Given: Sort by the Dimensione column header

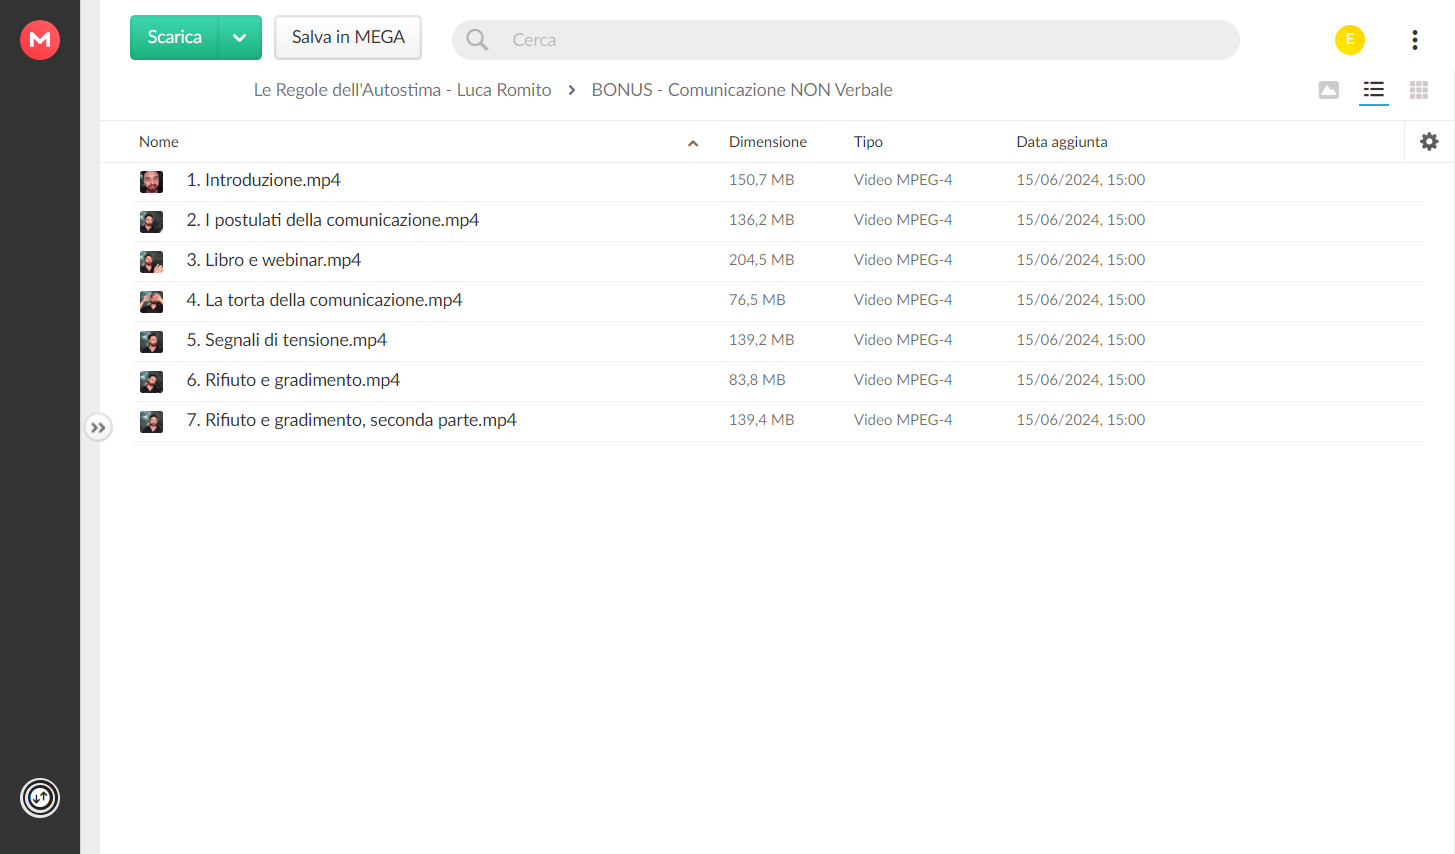Looking at the screenshot, I should point(768,142).
